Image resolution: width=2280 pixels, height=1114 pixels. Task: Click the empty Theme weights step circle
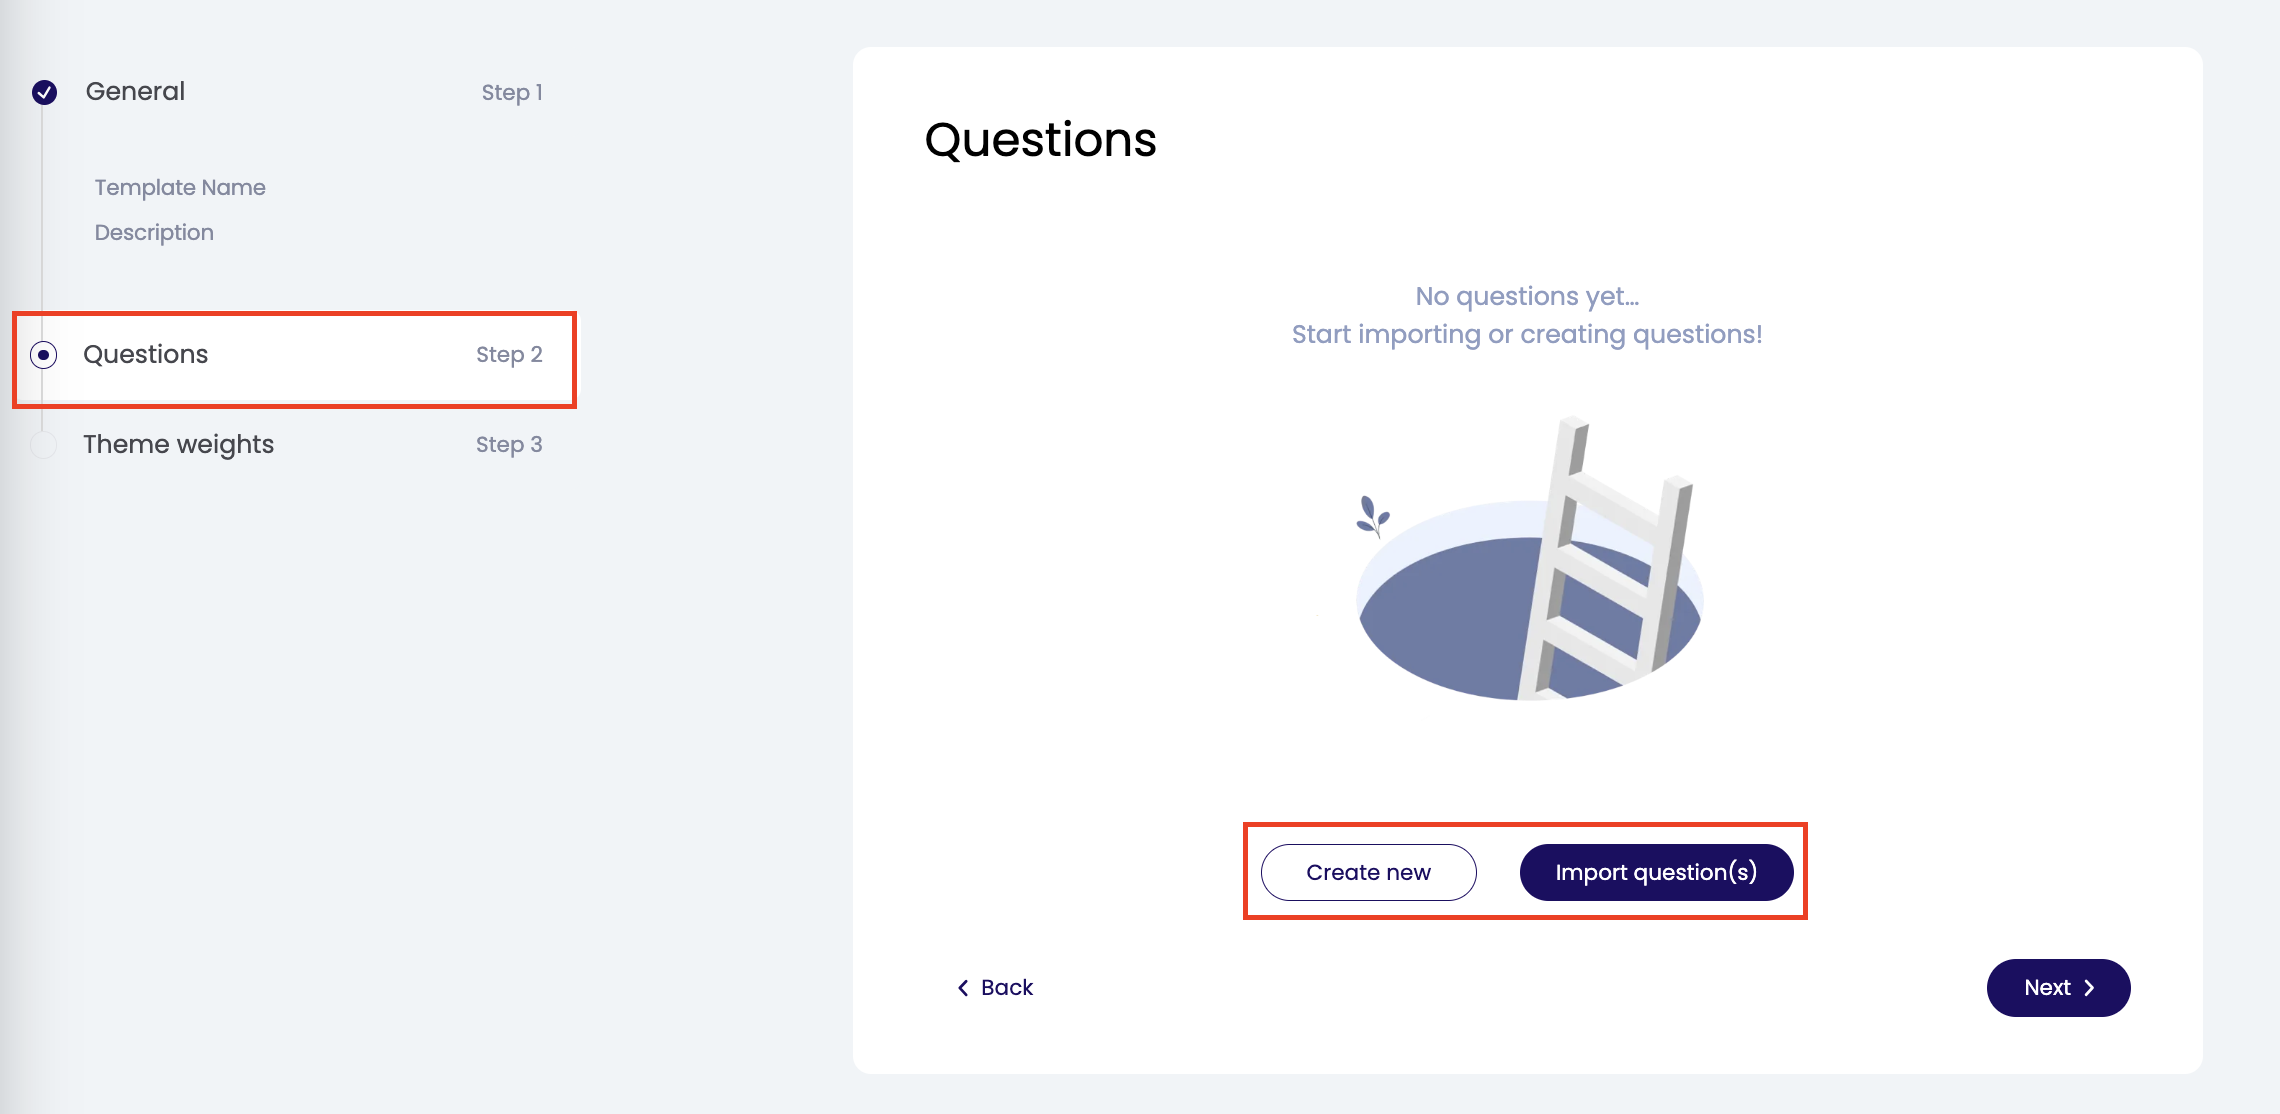point(44,445)
